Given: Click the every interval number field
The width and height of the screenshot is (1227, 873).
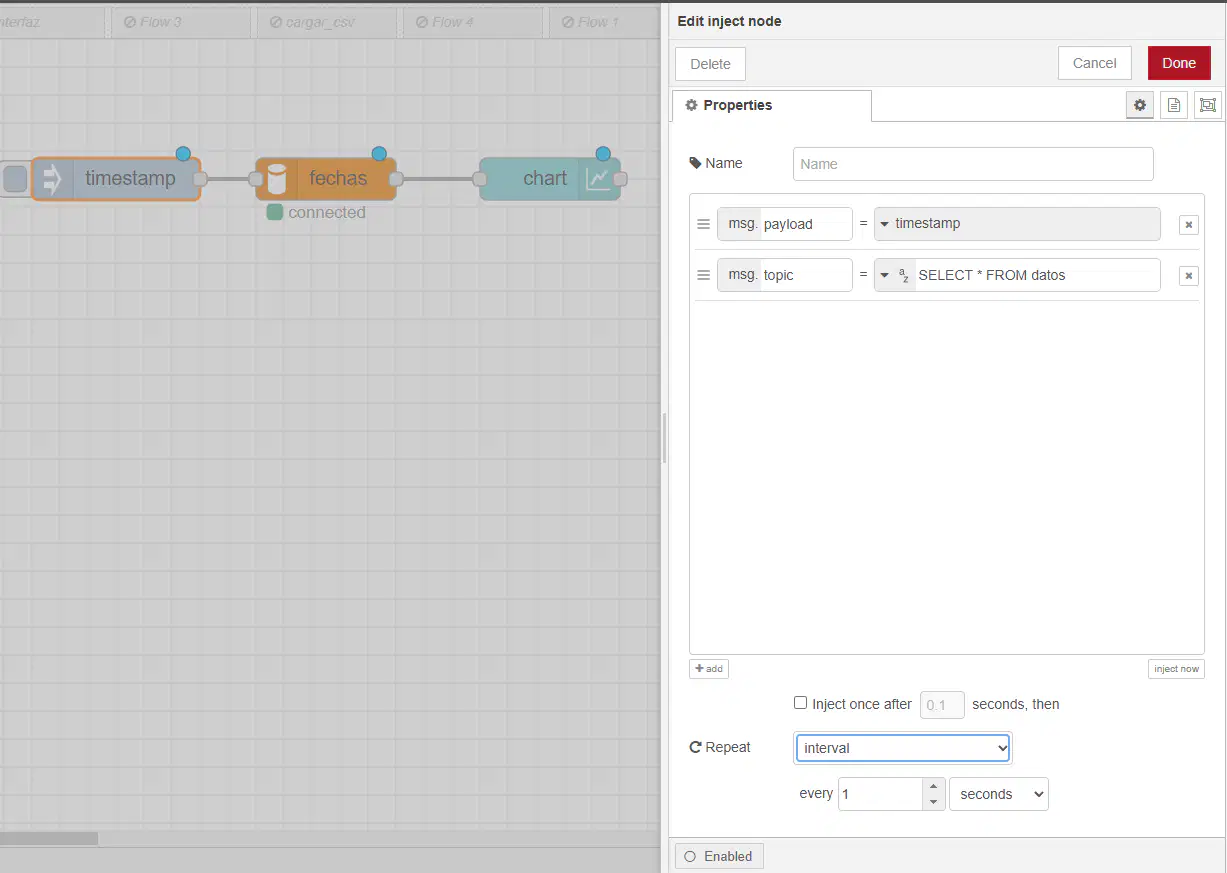Looking at the screenshot, I should pos(880,794).
